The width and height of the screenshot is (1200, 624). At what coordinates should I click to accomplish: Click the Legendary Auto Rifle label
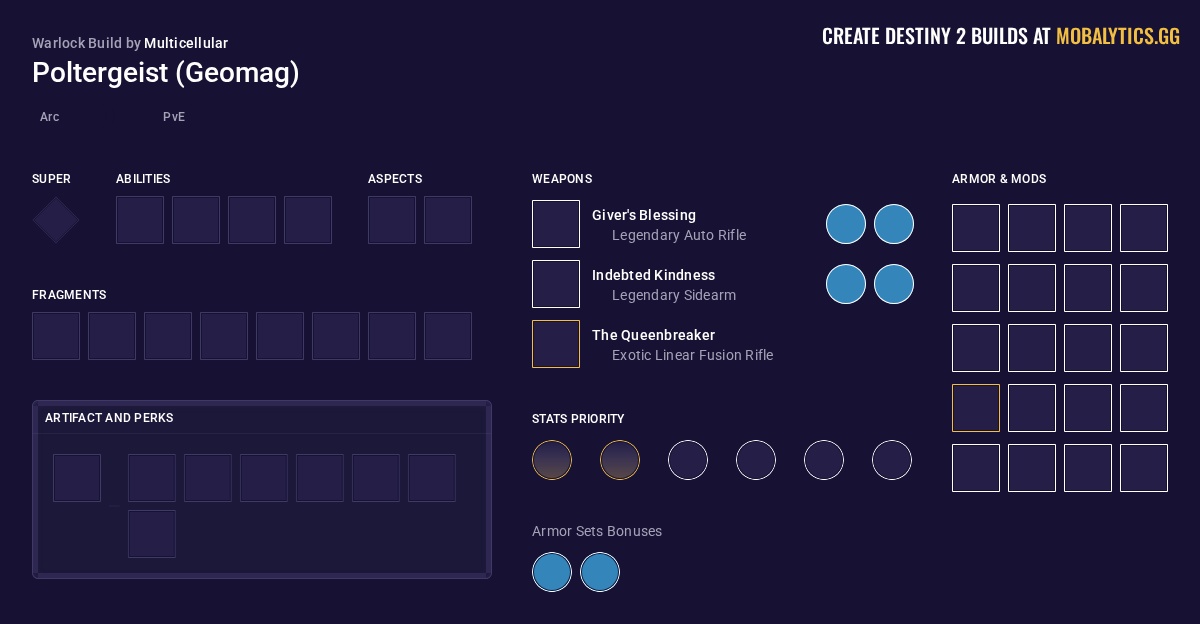click(679, 235)
